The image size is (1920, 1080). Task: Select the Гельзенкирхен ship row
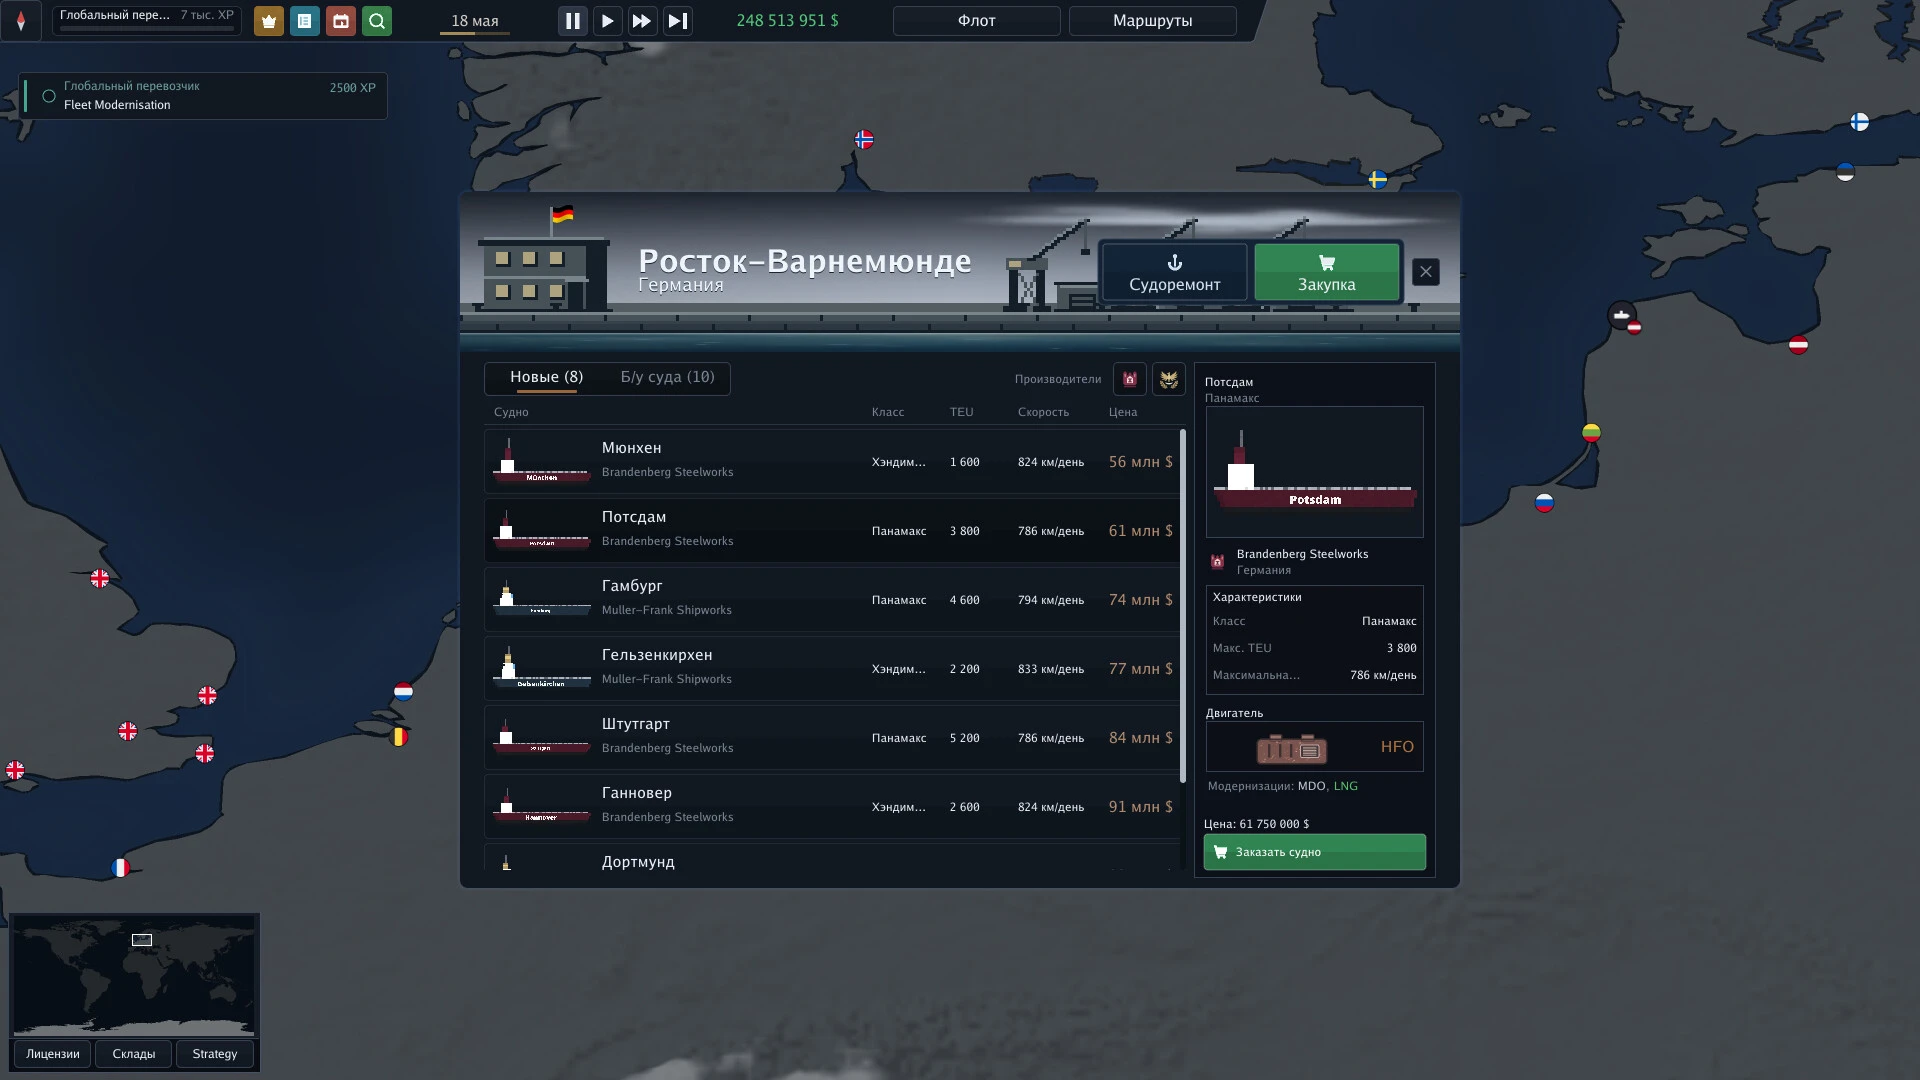[x=832, y=669]
